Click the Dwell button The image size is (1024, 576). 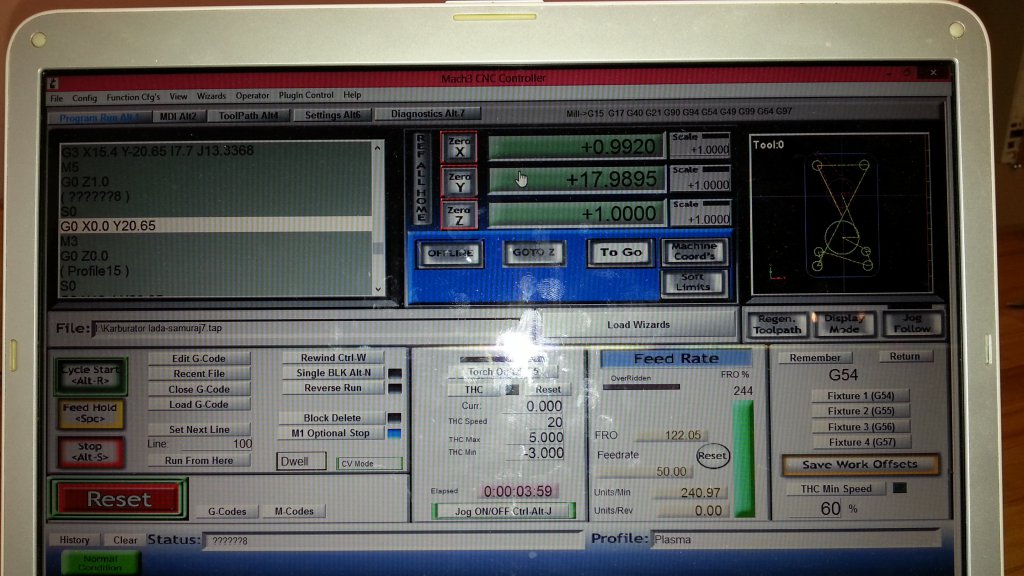pos(301,462)
